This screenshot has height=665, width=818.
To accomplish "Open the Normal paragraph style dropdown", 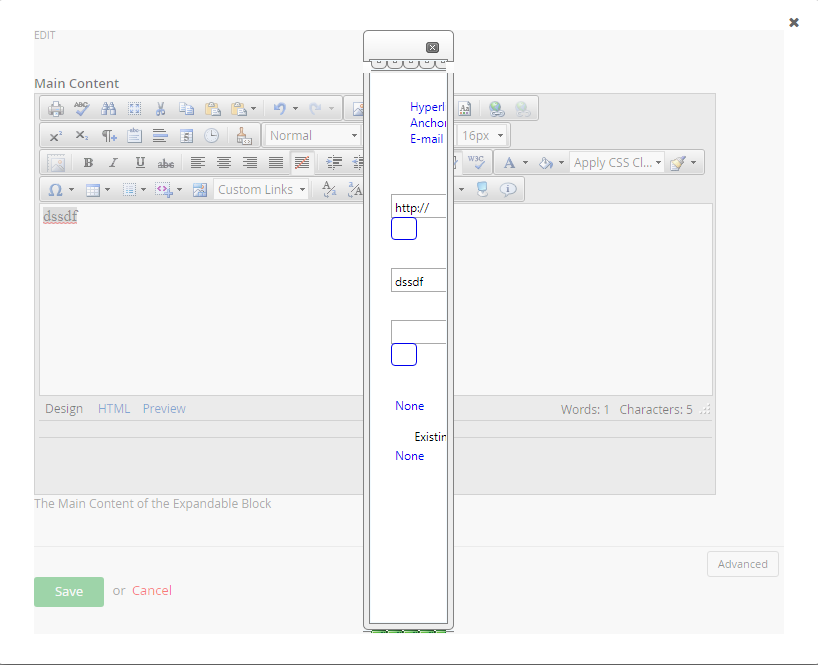I will [313, 136].
